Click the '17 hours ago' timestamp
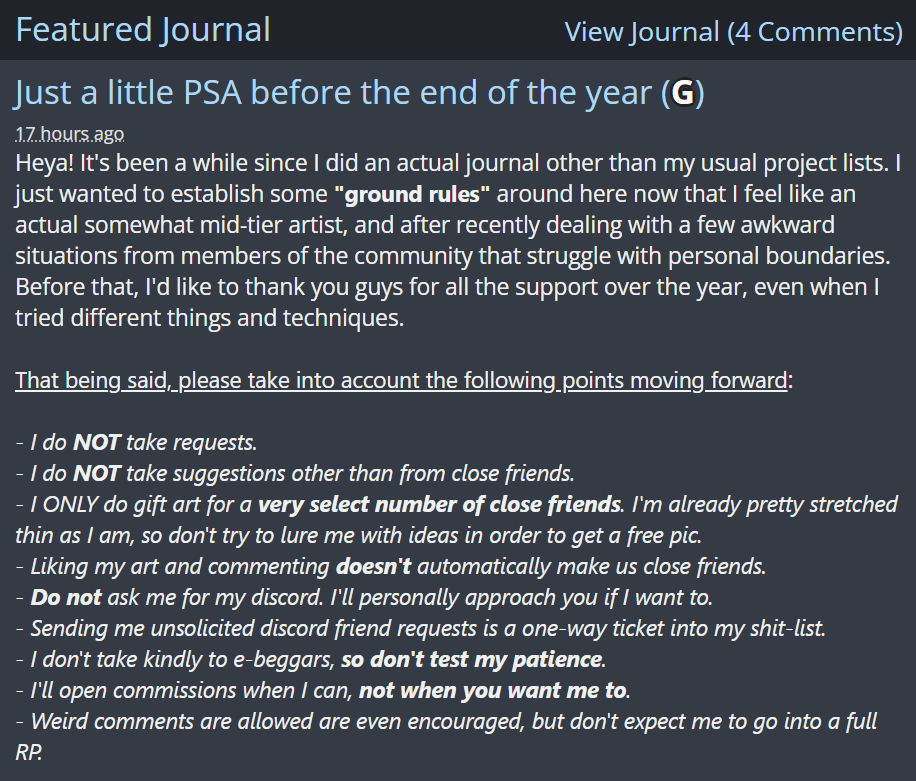Viewport: 916px width, 781px height. point(70,134)
